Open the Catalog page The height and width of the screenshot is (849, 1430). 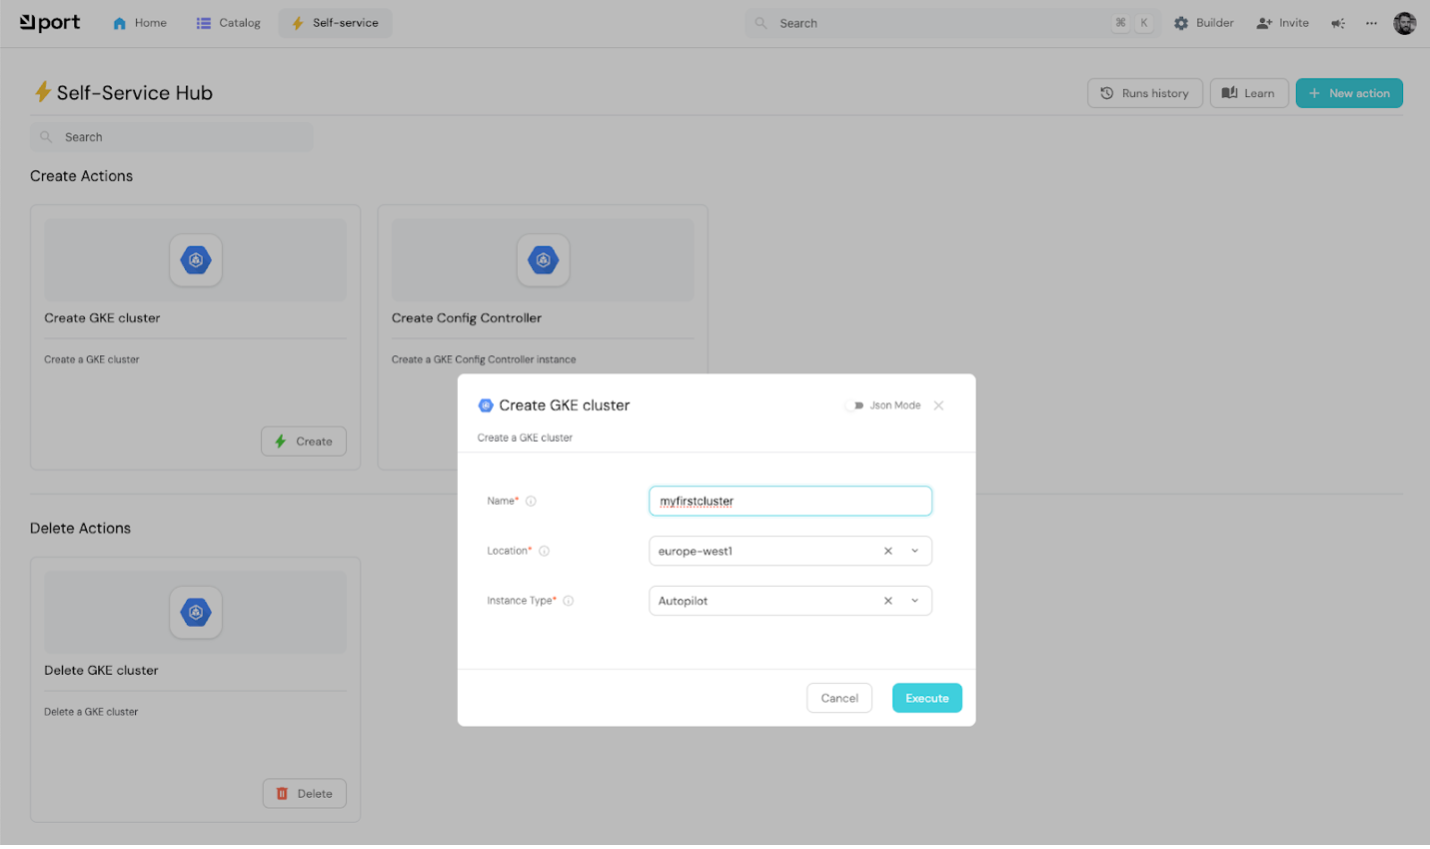click(x=228, y=23)
